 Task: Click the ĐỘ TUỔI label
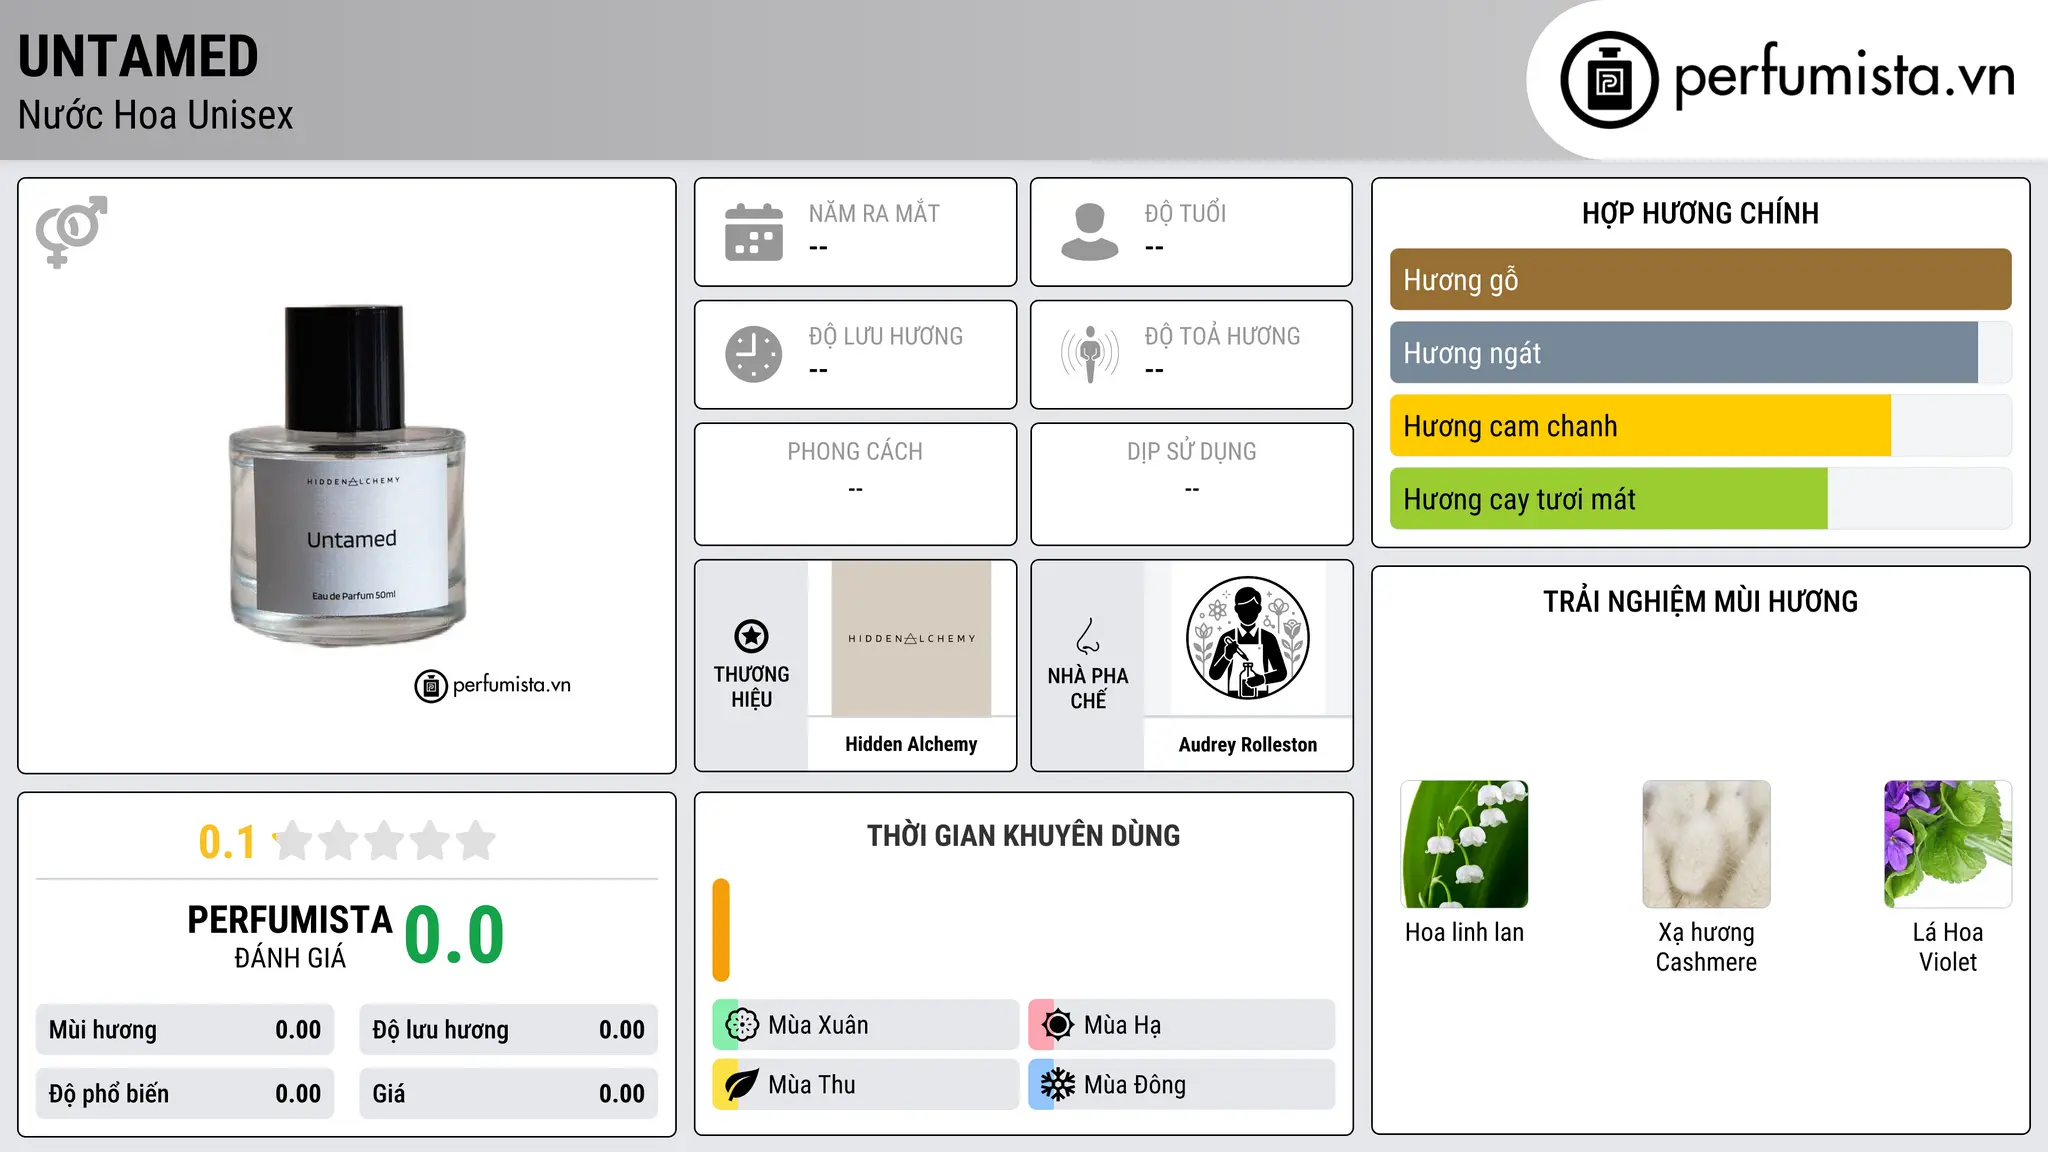click(1185, 213)
